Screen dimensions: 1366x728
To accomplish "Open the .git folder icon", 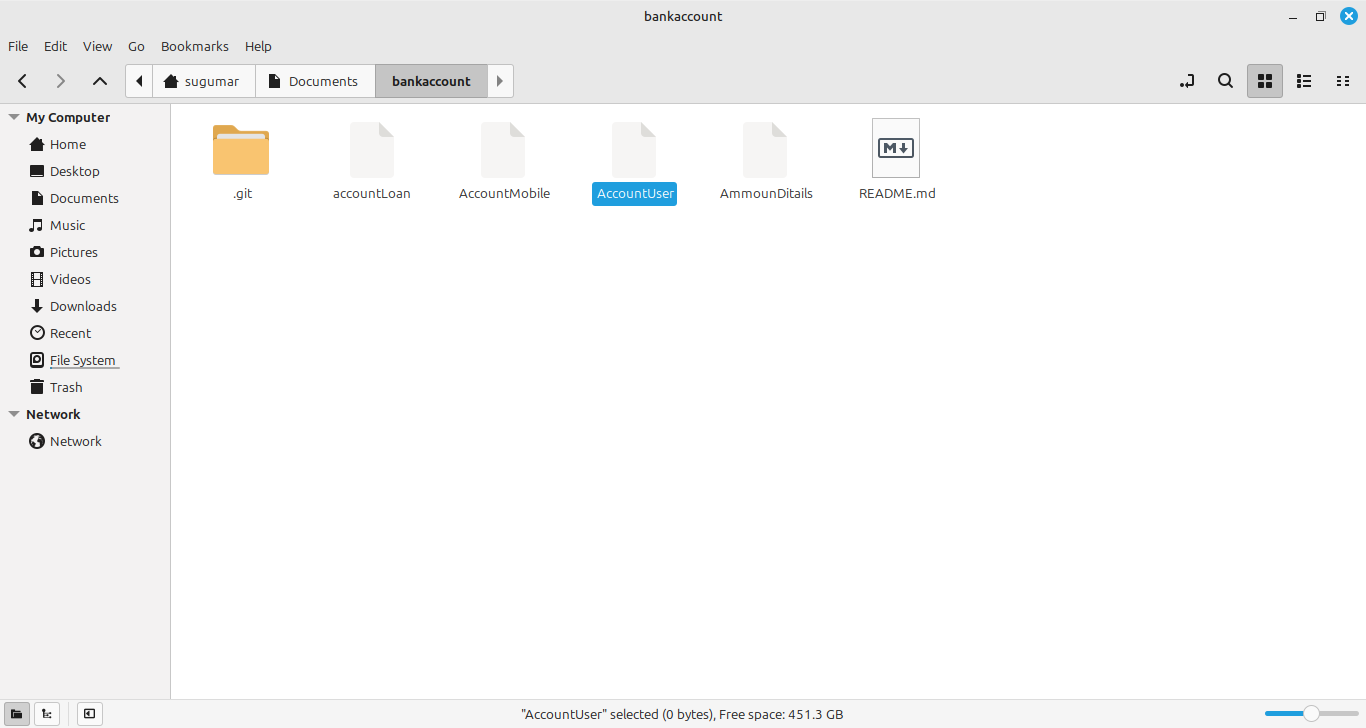I will pyautogui.click(x=241, y=150).
